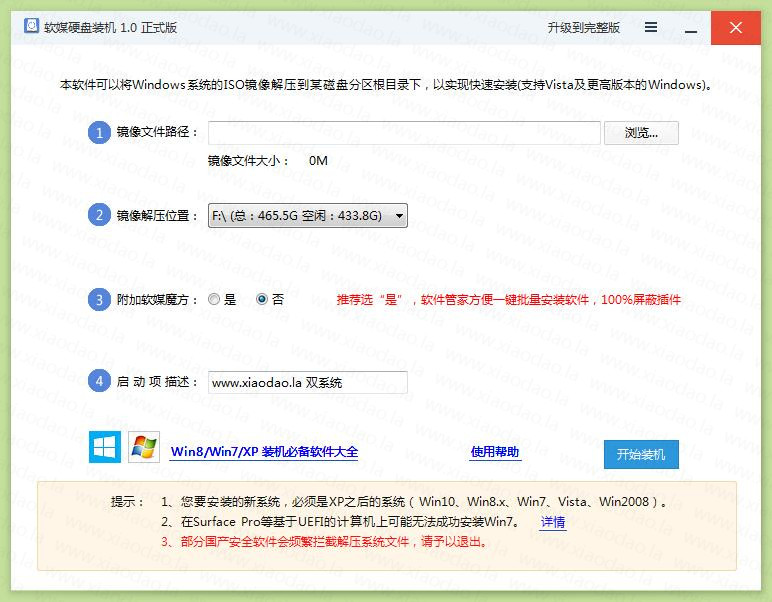Click the red tip about 国产安全软件
This screenshot has height=602, width=772.
tap(324, 542)
